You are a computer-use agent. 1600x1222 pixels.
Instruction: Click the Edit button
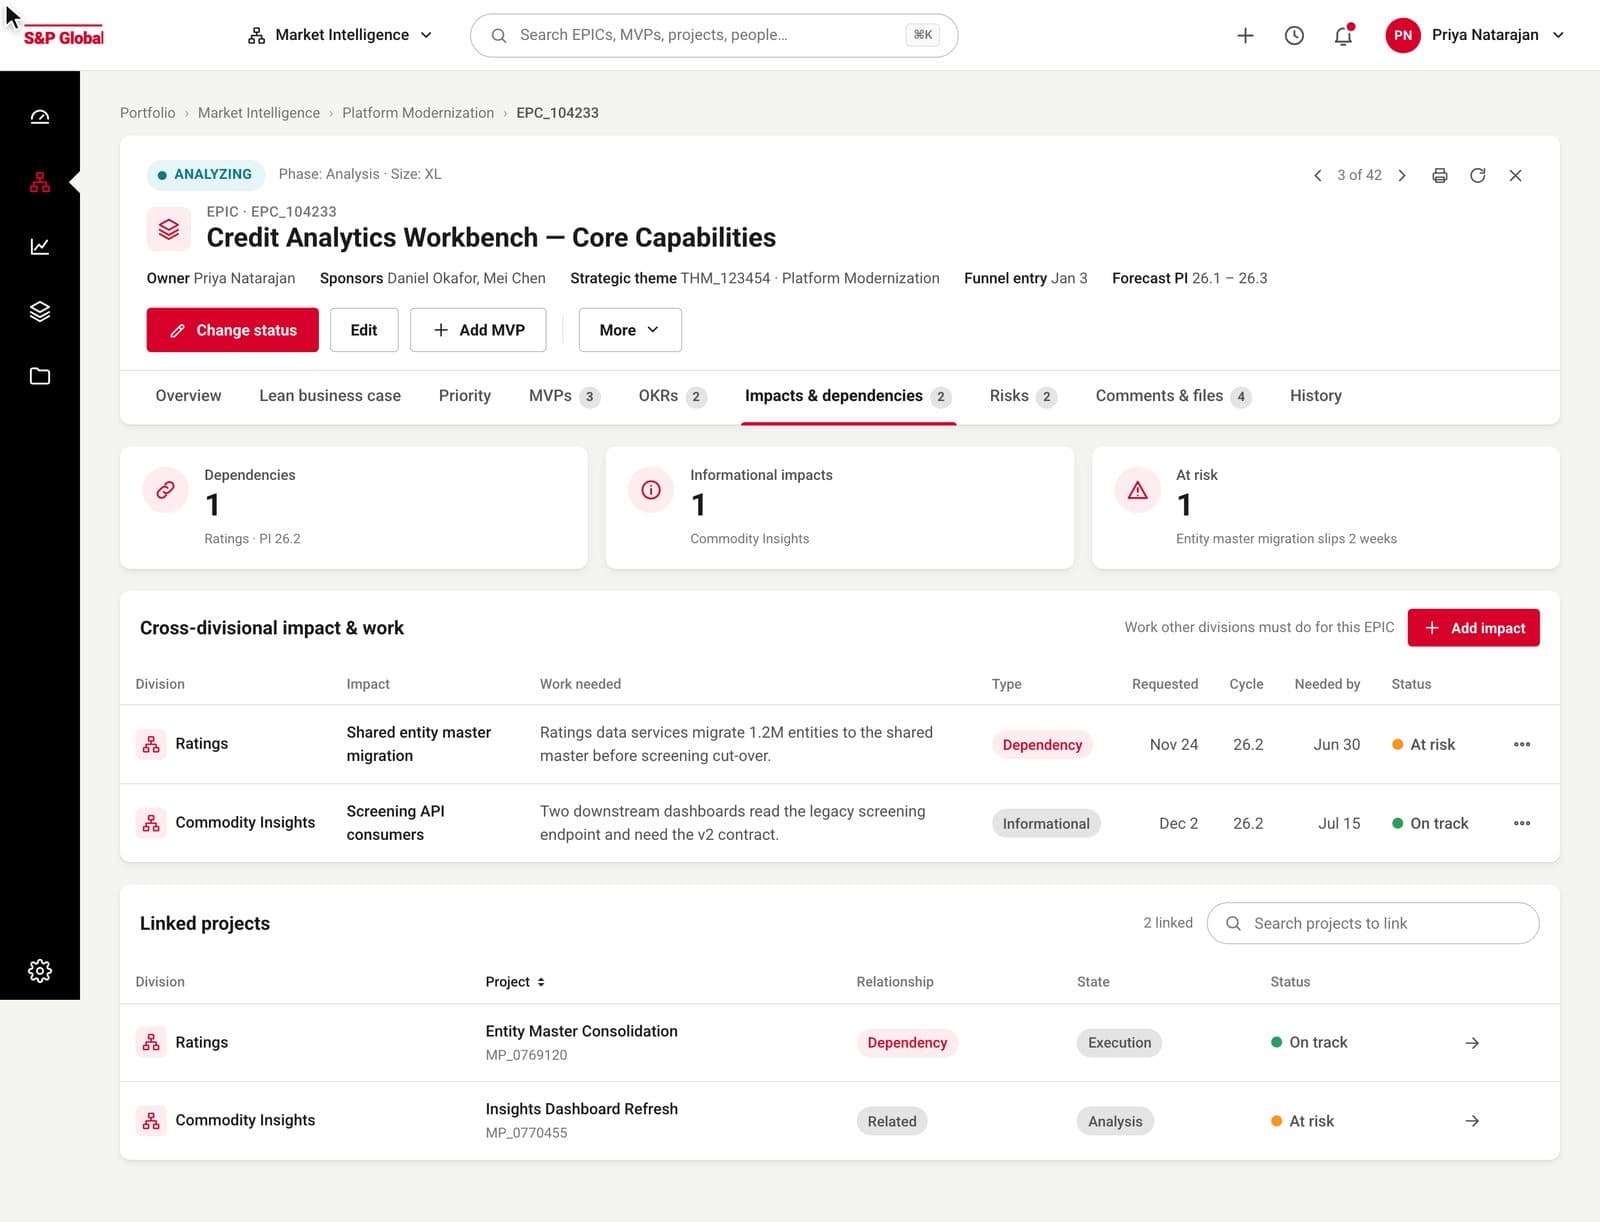click(x=364, y=330)
